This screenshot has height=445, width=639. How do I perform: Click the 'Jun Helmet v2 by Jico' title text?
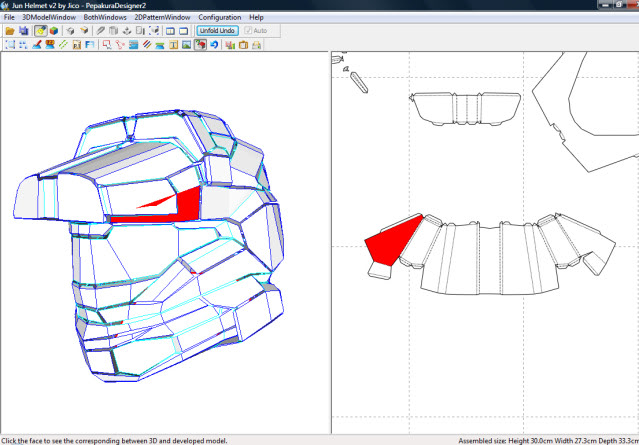tap(45, 6)
